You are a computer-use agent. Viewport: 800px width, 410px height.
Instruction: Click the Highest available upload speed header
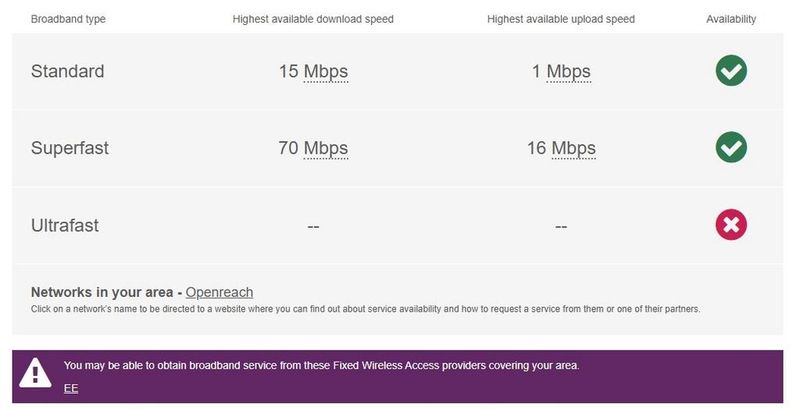(x=560, y=19)
